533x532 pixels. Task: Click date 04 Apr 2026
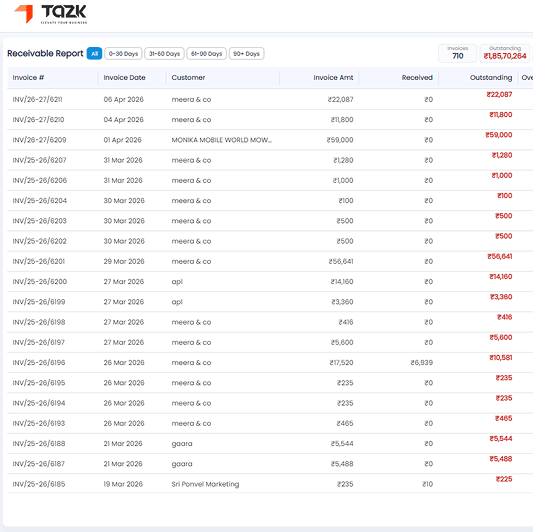point(123,120)
